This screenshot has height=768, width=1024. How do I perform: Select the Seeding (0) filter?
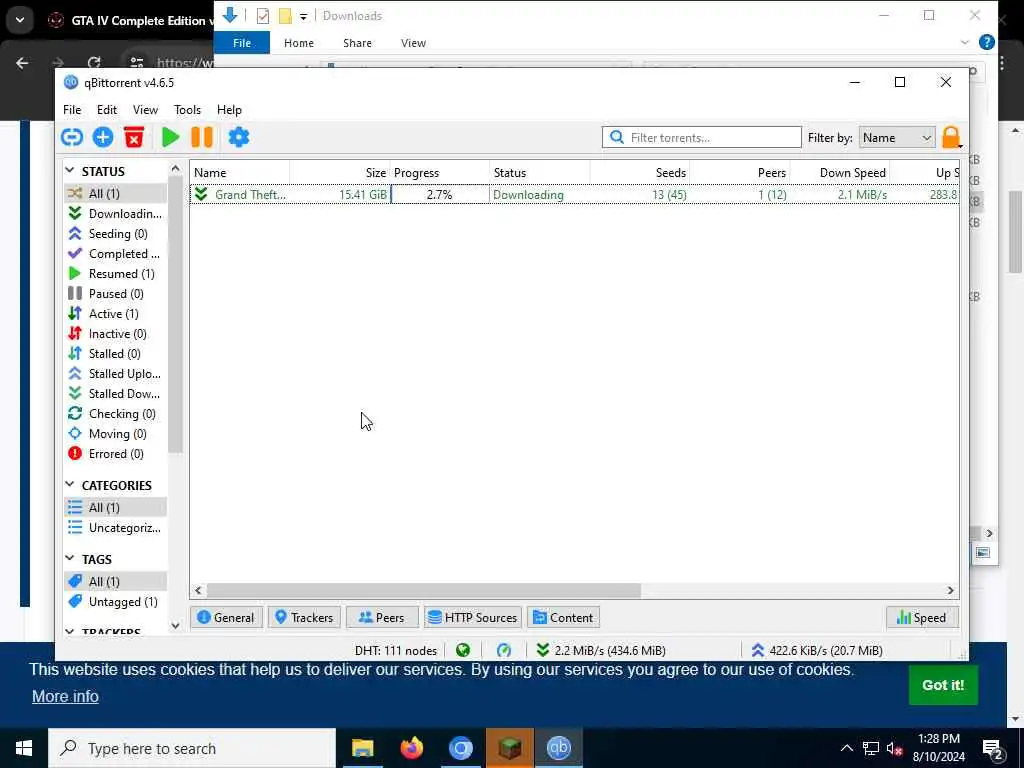[116, 234]
